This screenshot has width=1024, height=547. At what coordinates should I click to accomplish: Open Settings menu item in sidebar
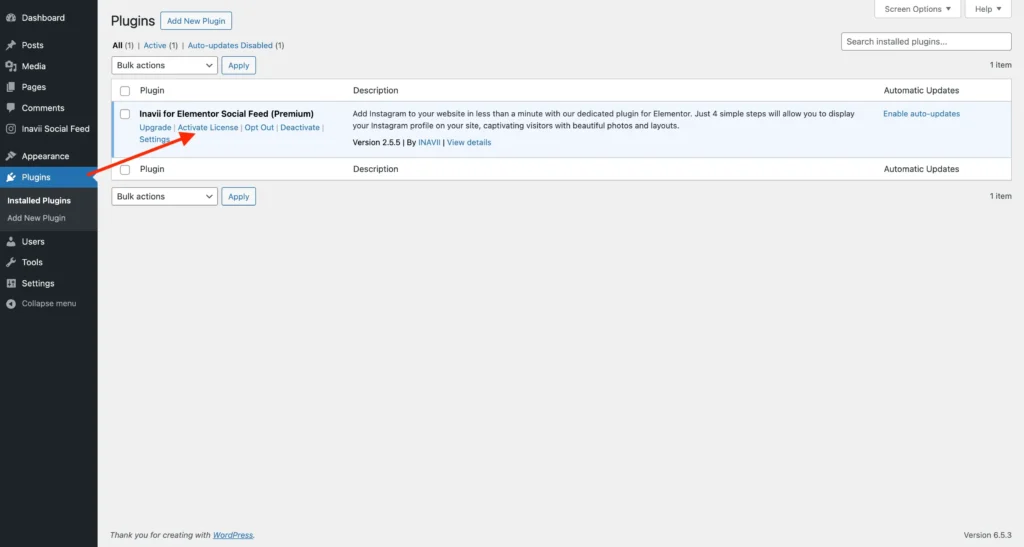pyautogui.click(x=38, y=283)
